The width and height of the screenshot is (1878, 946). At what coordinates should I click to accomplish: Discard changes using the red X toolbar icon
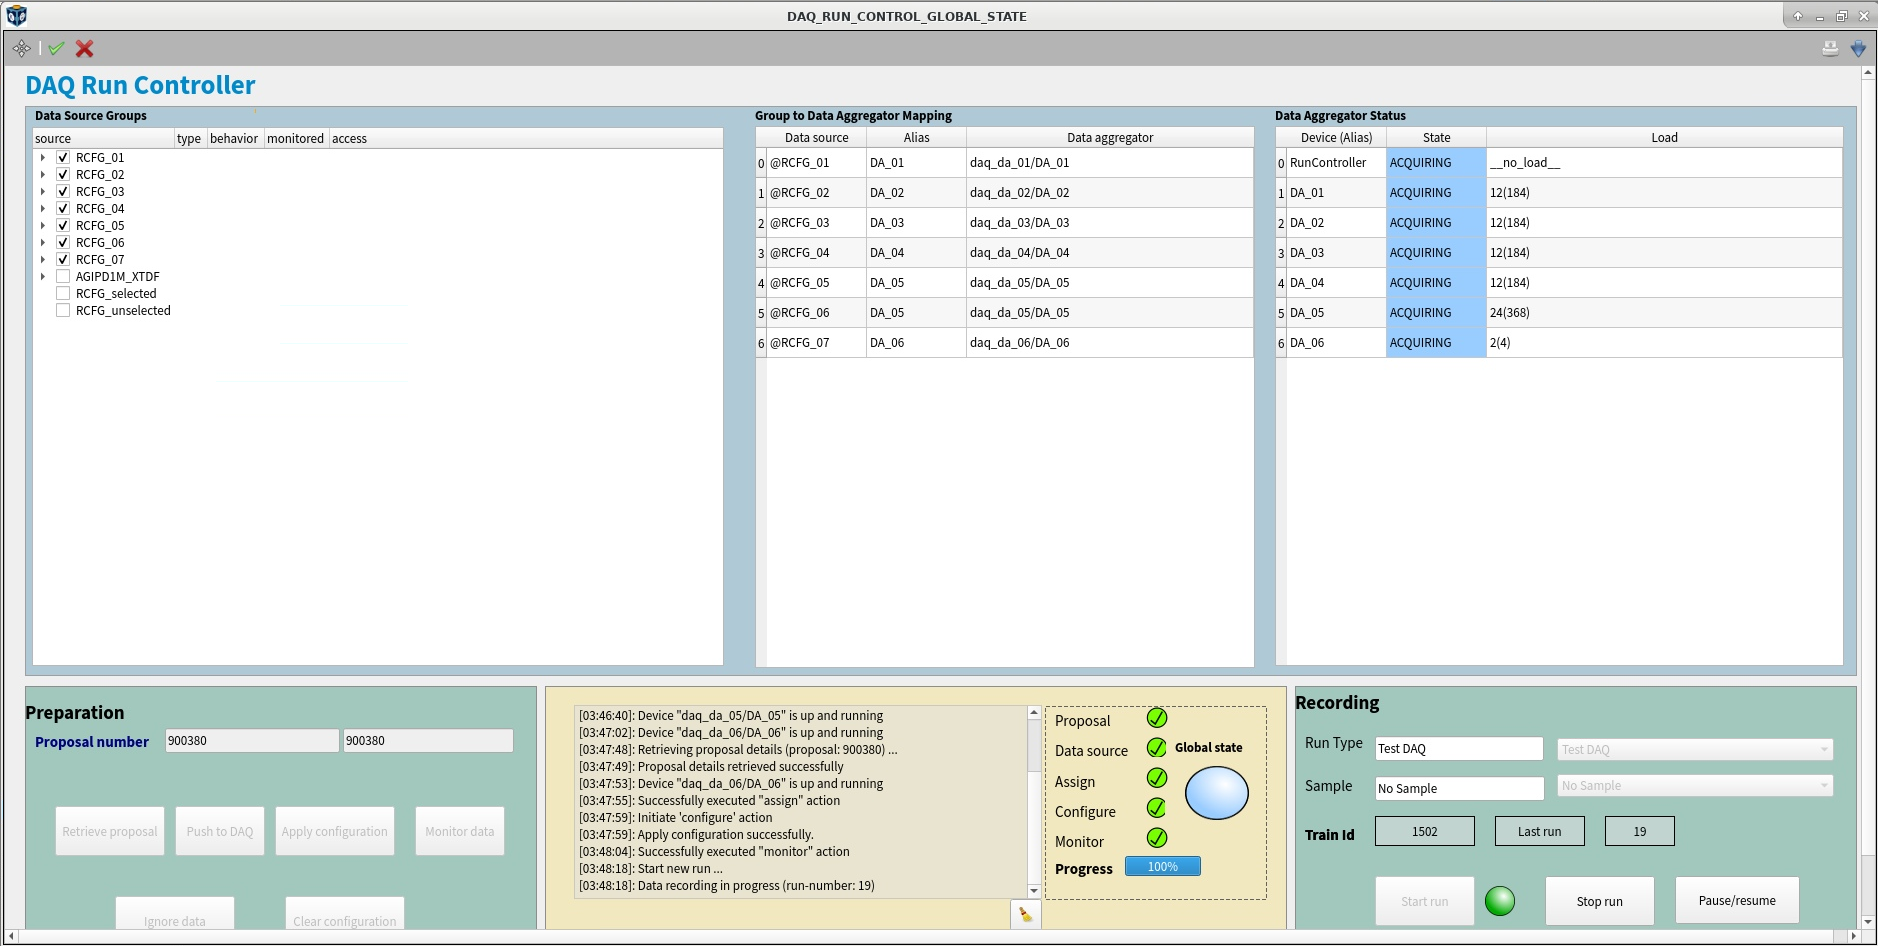pyautogui.click(x=84, y=48)
